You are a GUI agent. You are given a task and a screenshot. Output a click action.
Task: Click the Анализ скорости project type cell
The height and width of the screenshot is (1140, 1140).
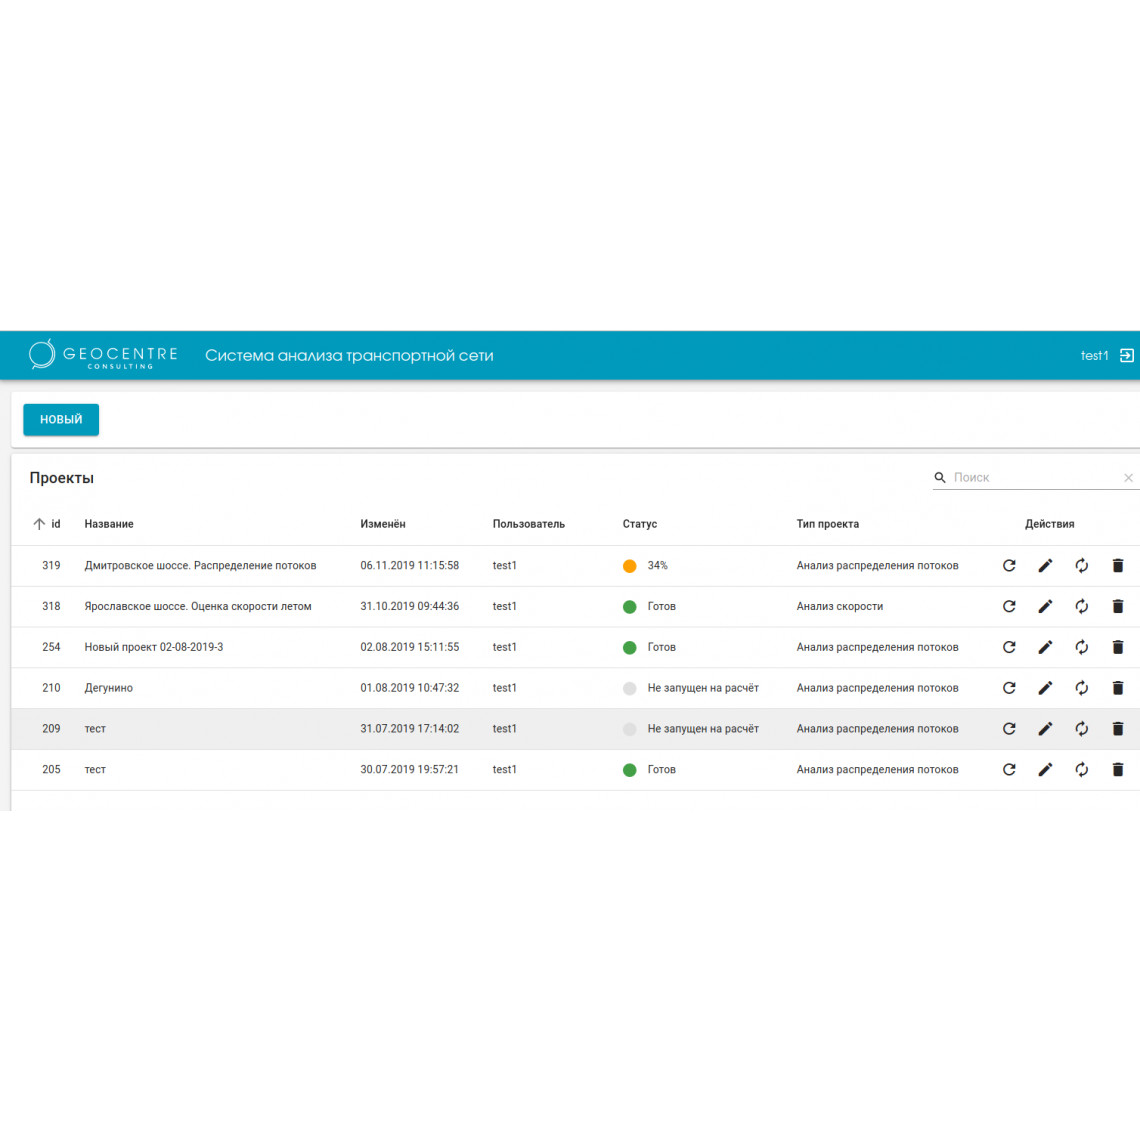[840, 606]
